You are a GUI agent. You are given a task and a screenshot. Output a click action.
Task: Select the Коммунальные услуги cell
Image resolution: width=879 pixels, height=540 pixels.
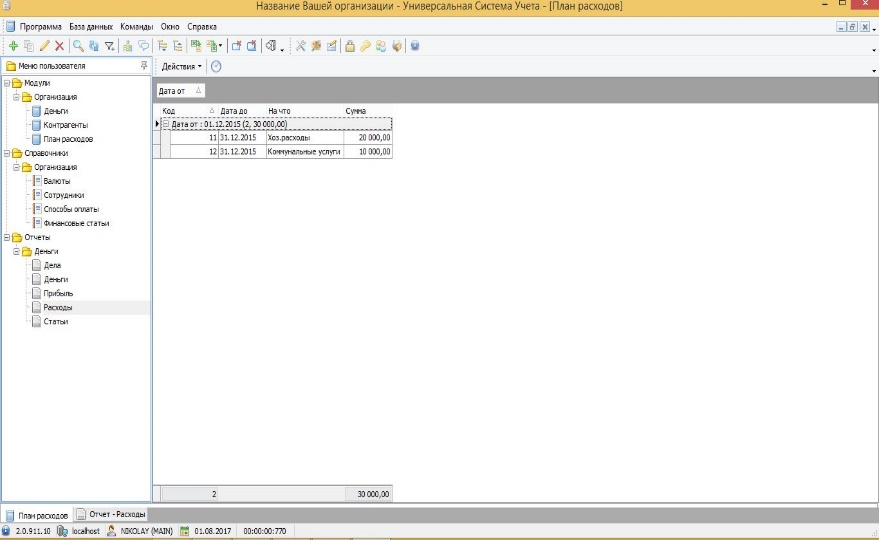tap(305, 151)
